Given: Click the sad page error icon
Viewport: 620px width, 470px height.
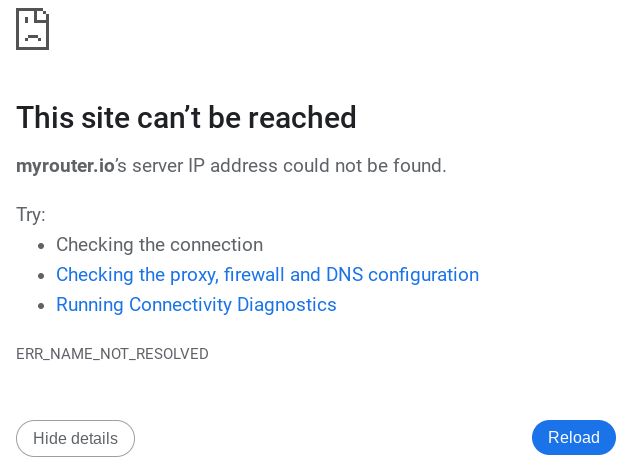Looking at the screenshot, I should coord(32,29).
